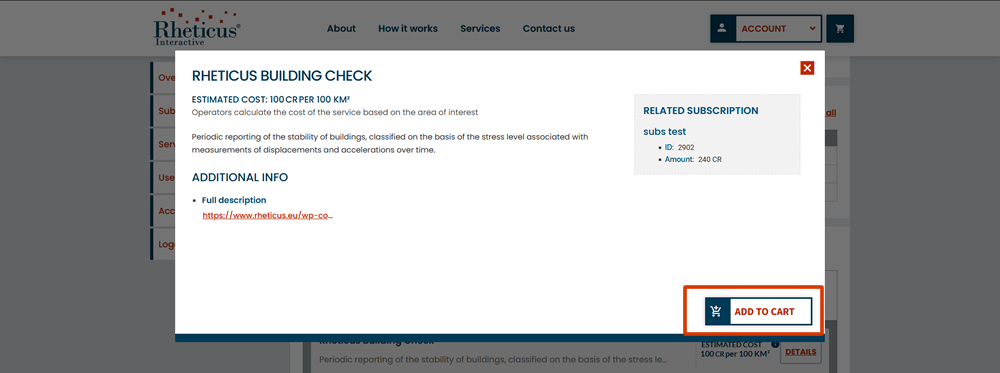Click the RELATED SUBSCRIPTION heading
1000x373 pixels.
tap(701, 111)
